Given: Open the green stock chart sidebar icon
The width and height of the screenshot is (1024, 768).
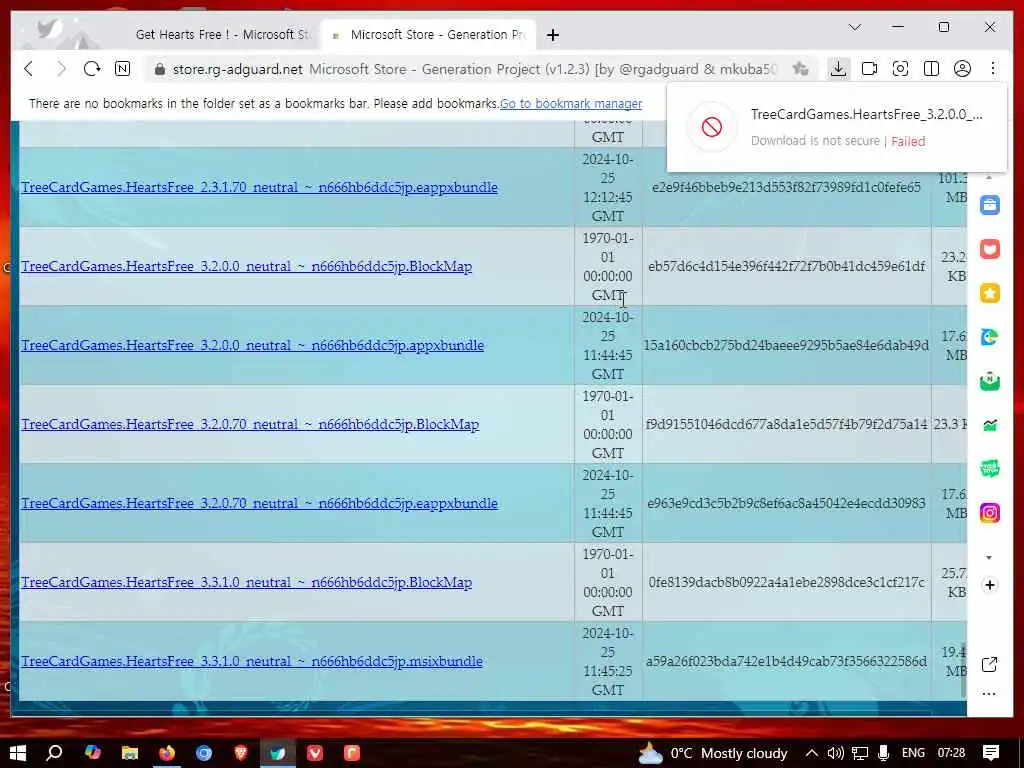Looking at the screenshot, I should [x=989, y=425].
